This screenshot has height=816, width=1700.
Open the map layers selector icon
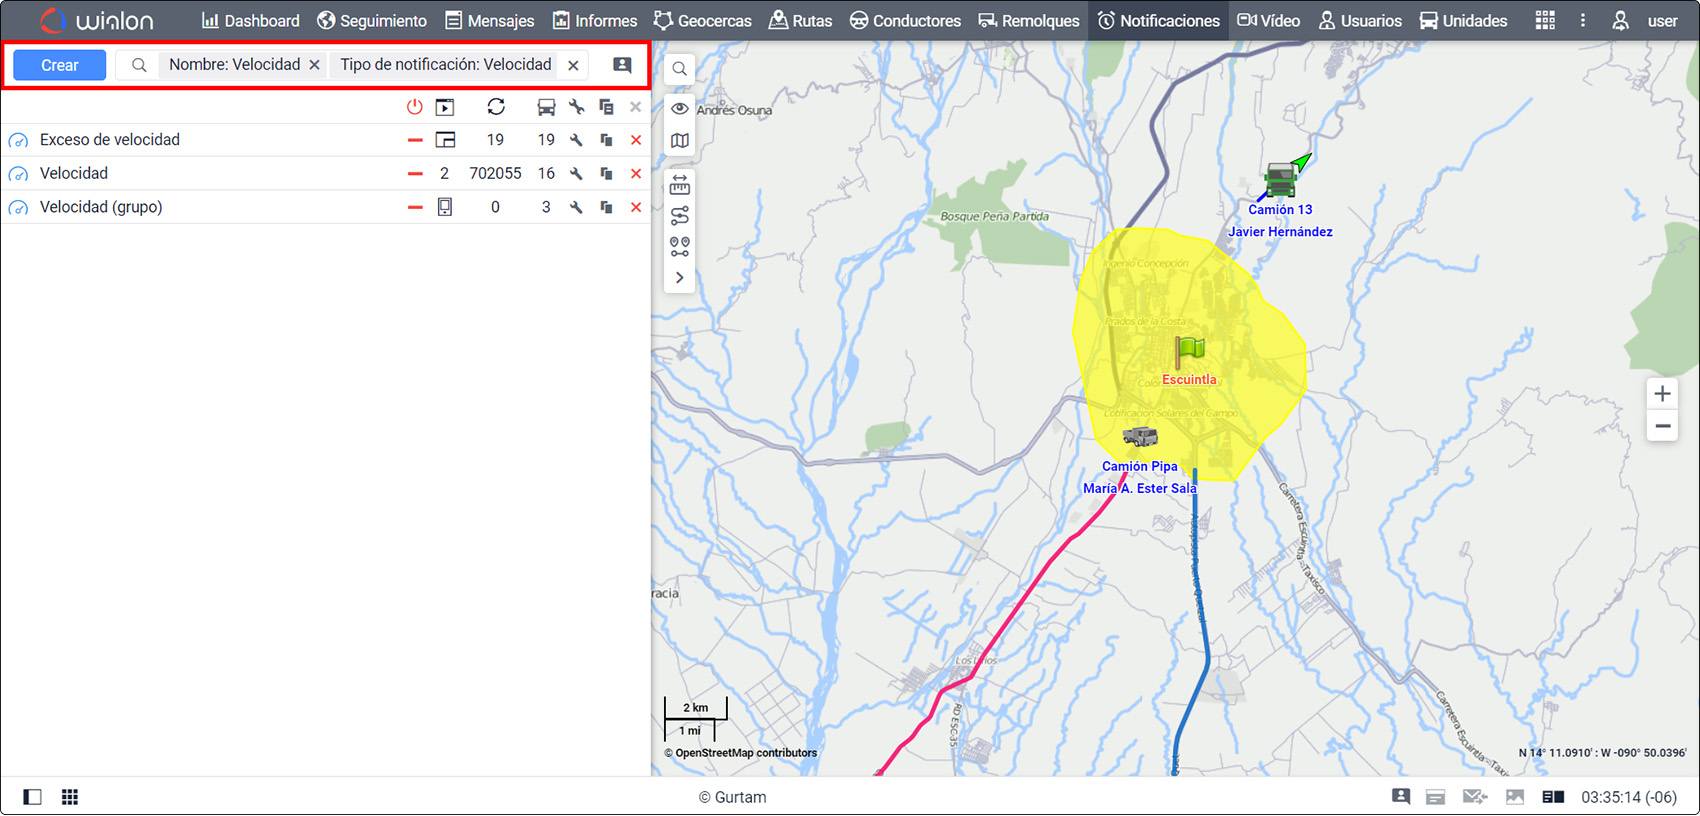pos(680,141)
